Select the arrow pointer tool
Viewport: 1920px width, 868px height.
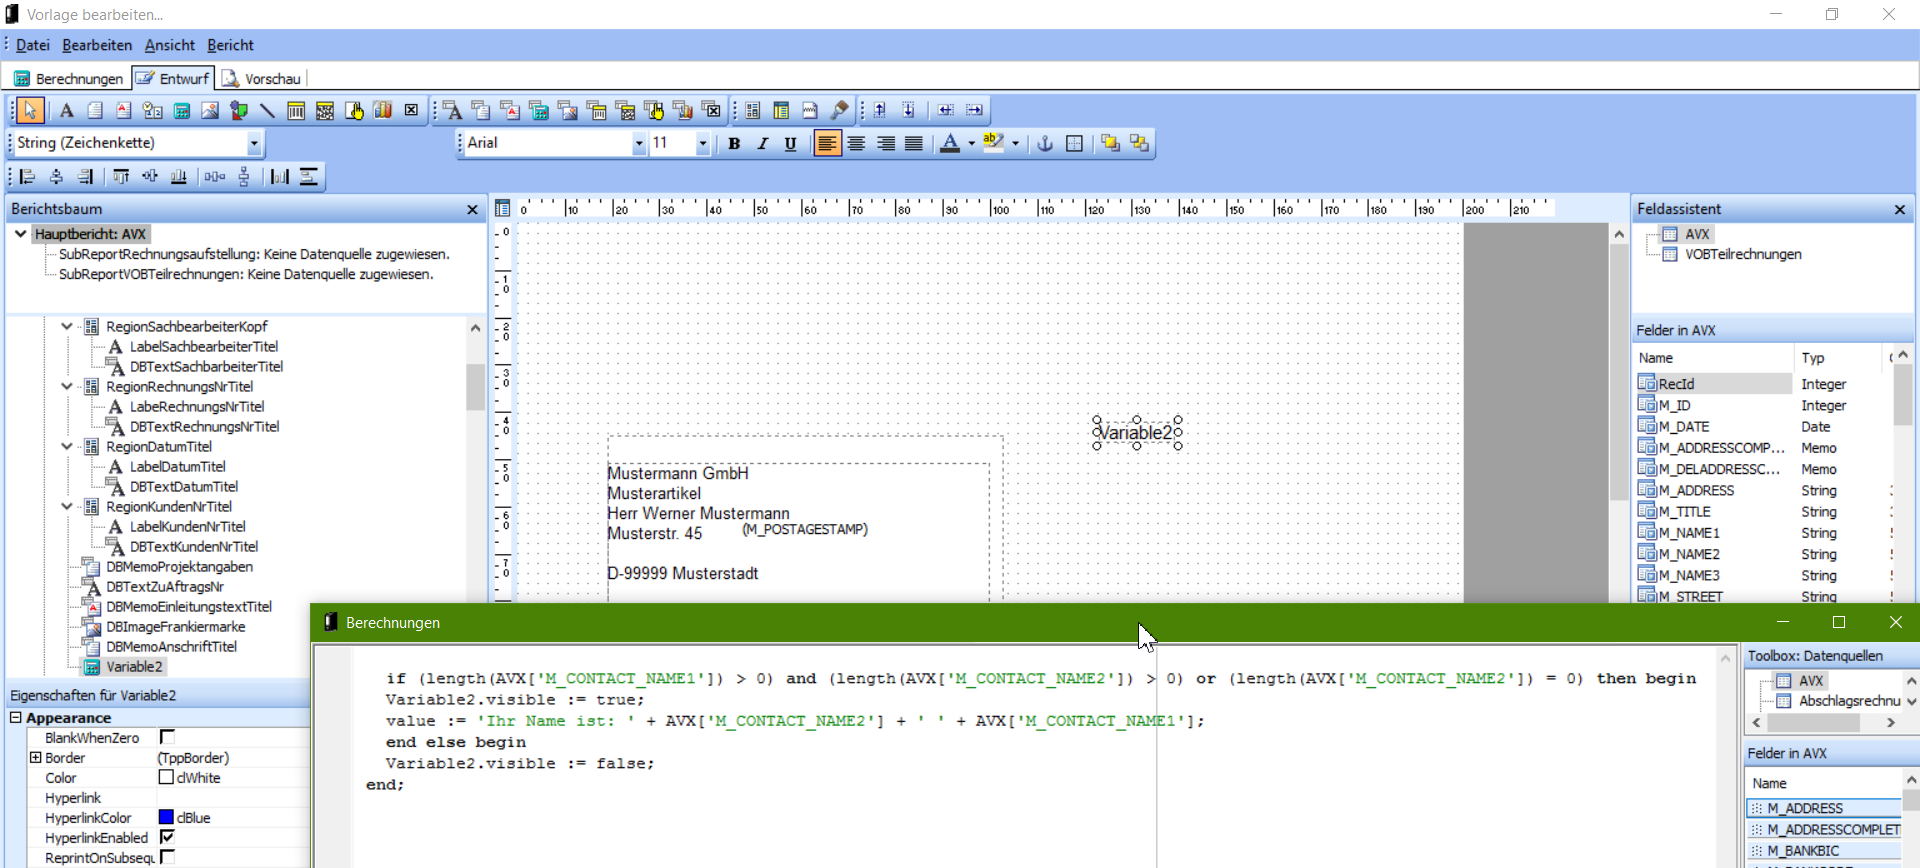(x=30, y=110)
